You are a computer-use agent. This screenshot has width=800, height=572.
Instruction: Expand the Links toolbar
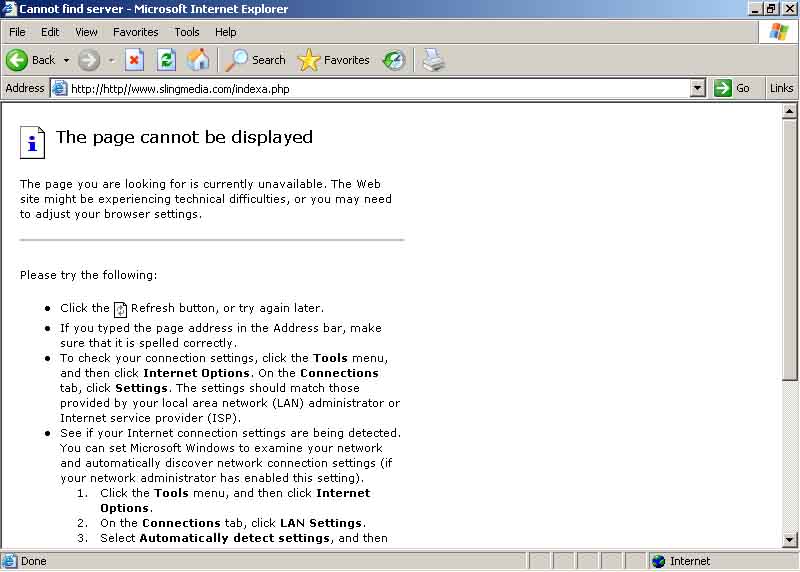coord(781,88)
